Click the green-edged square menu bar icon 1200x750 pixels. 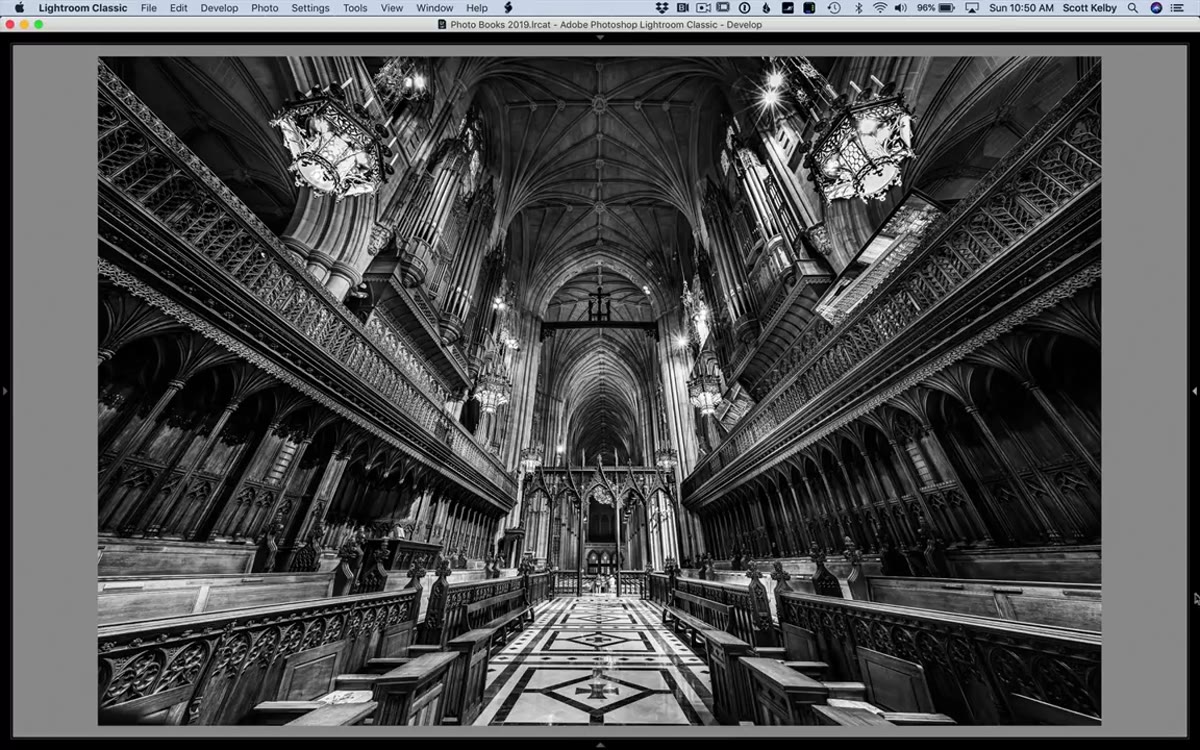coord(809,8)
